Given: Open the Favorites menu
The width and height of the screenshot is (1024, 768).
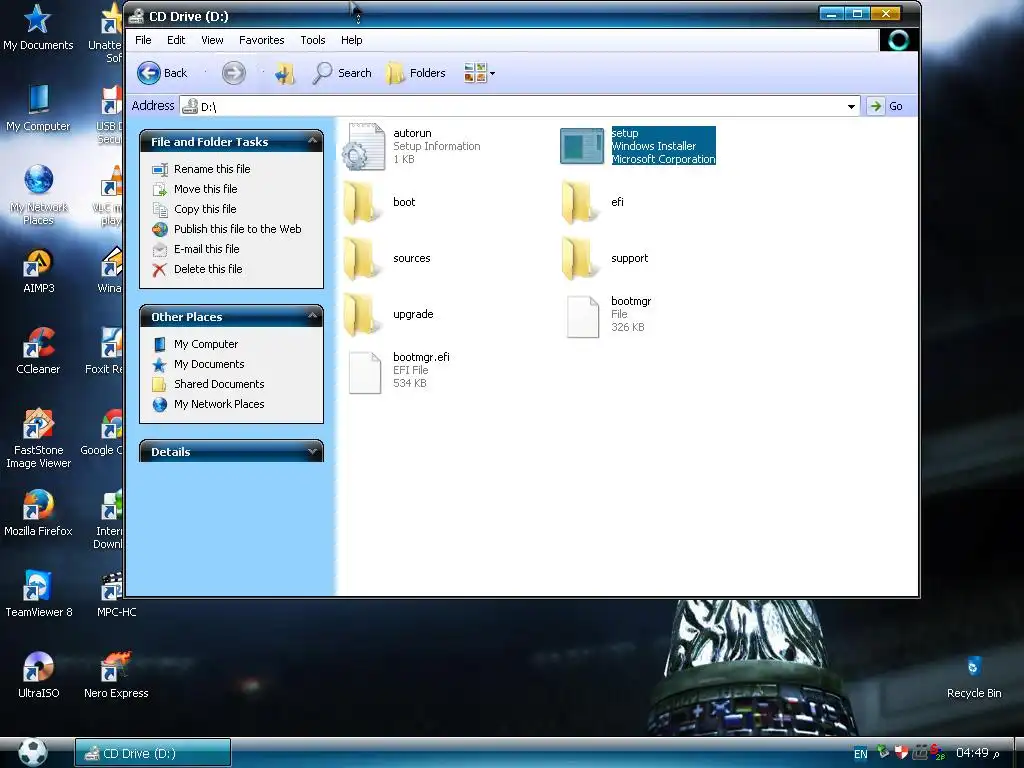Looking at the screenshot, I should (261, 40).
